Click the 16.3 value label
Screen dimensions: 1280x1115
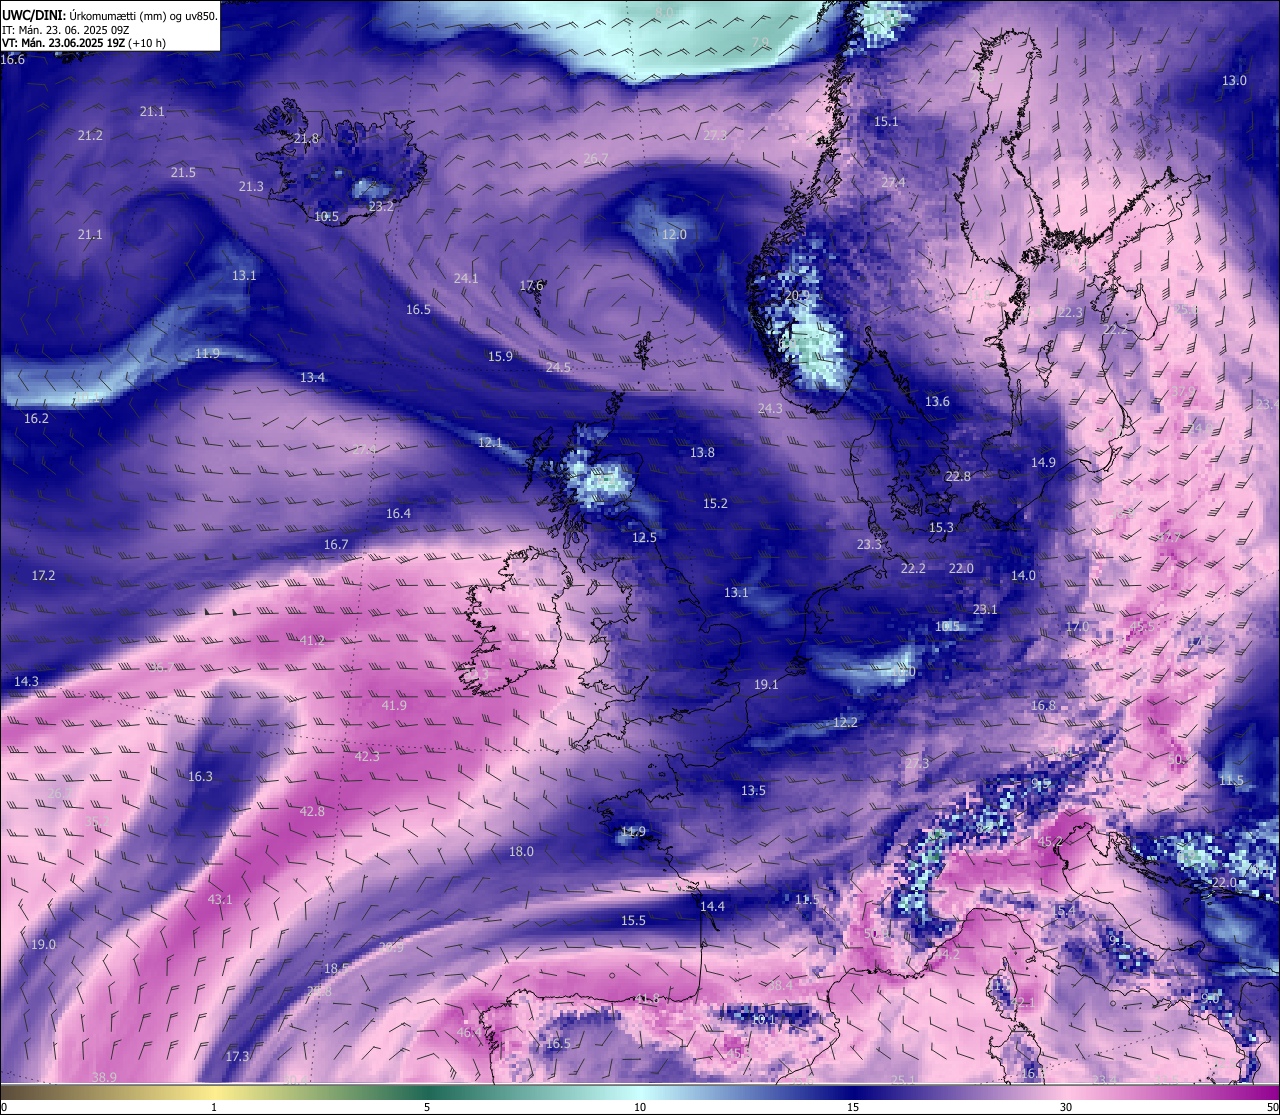[200, 777]
